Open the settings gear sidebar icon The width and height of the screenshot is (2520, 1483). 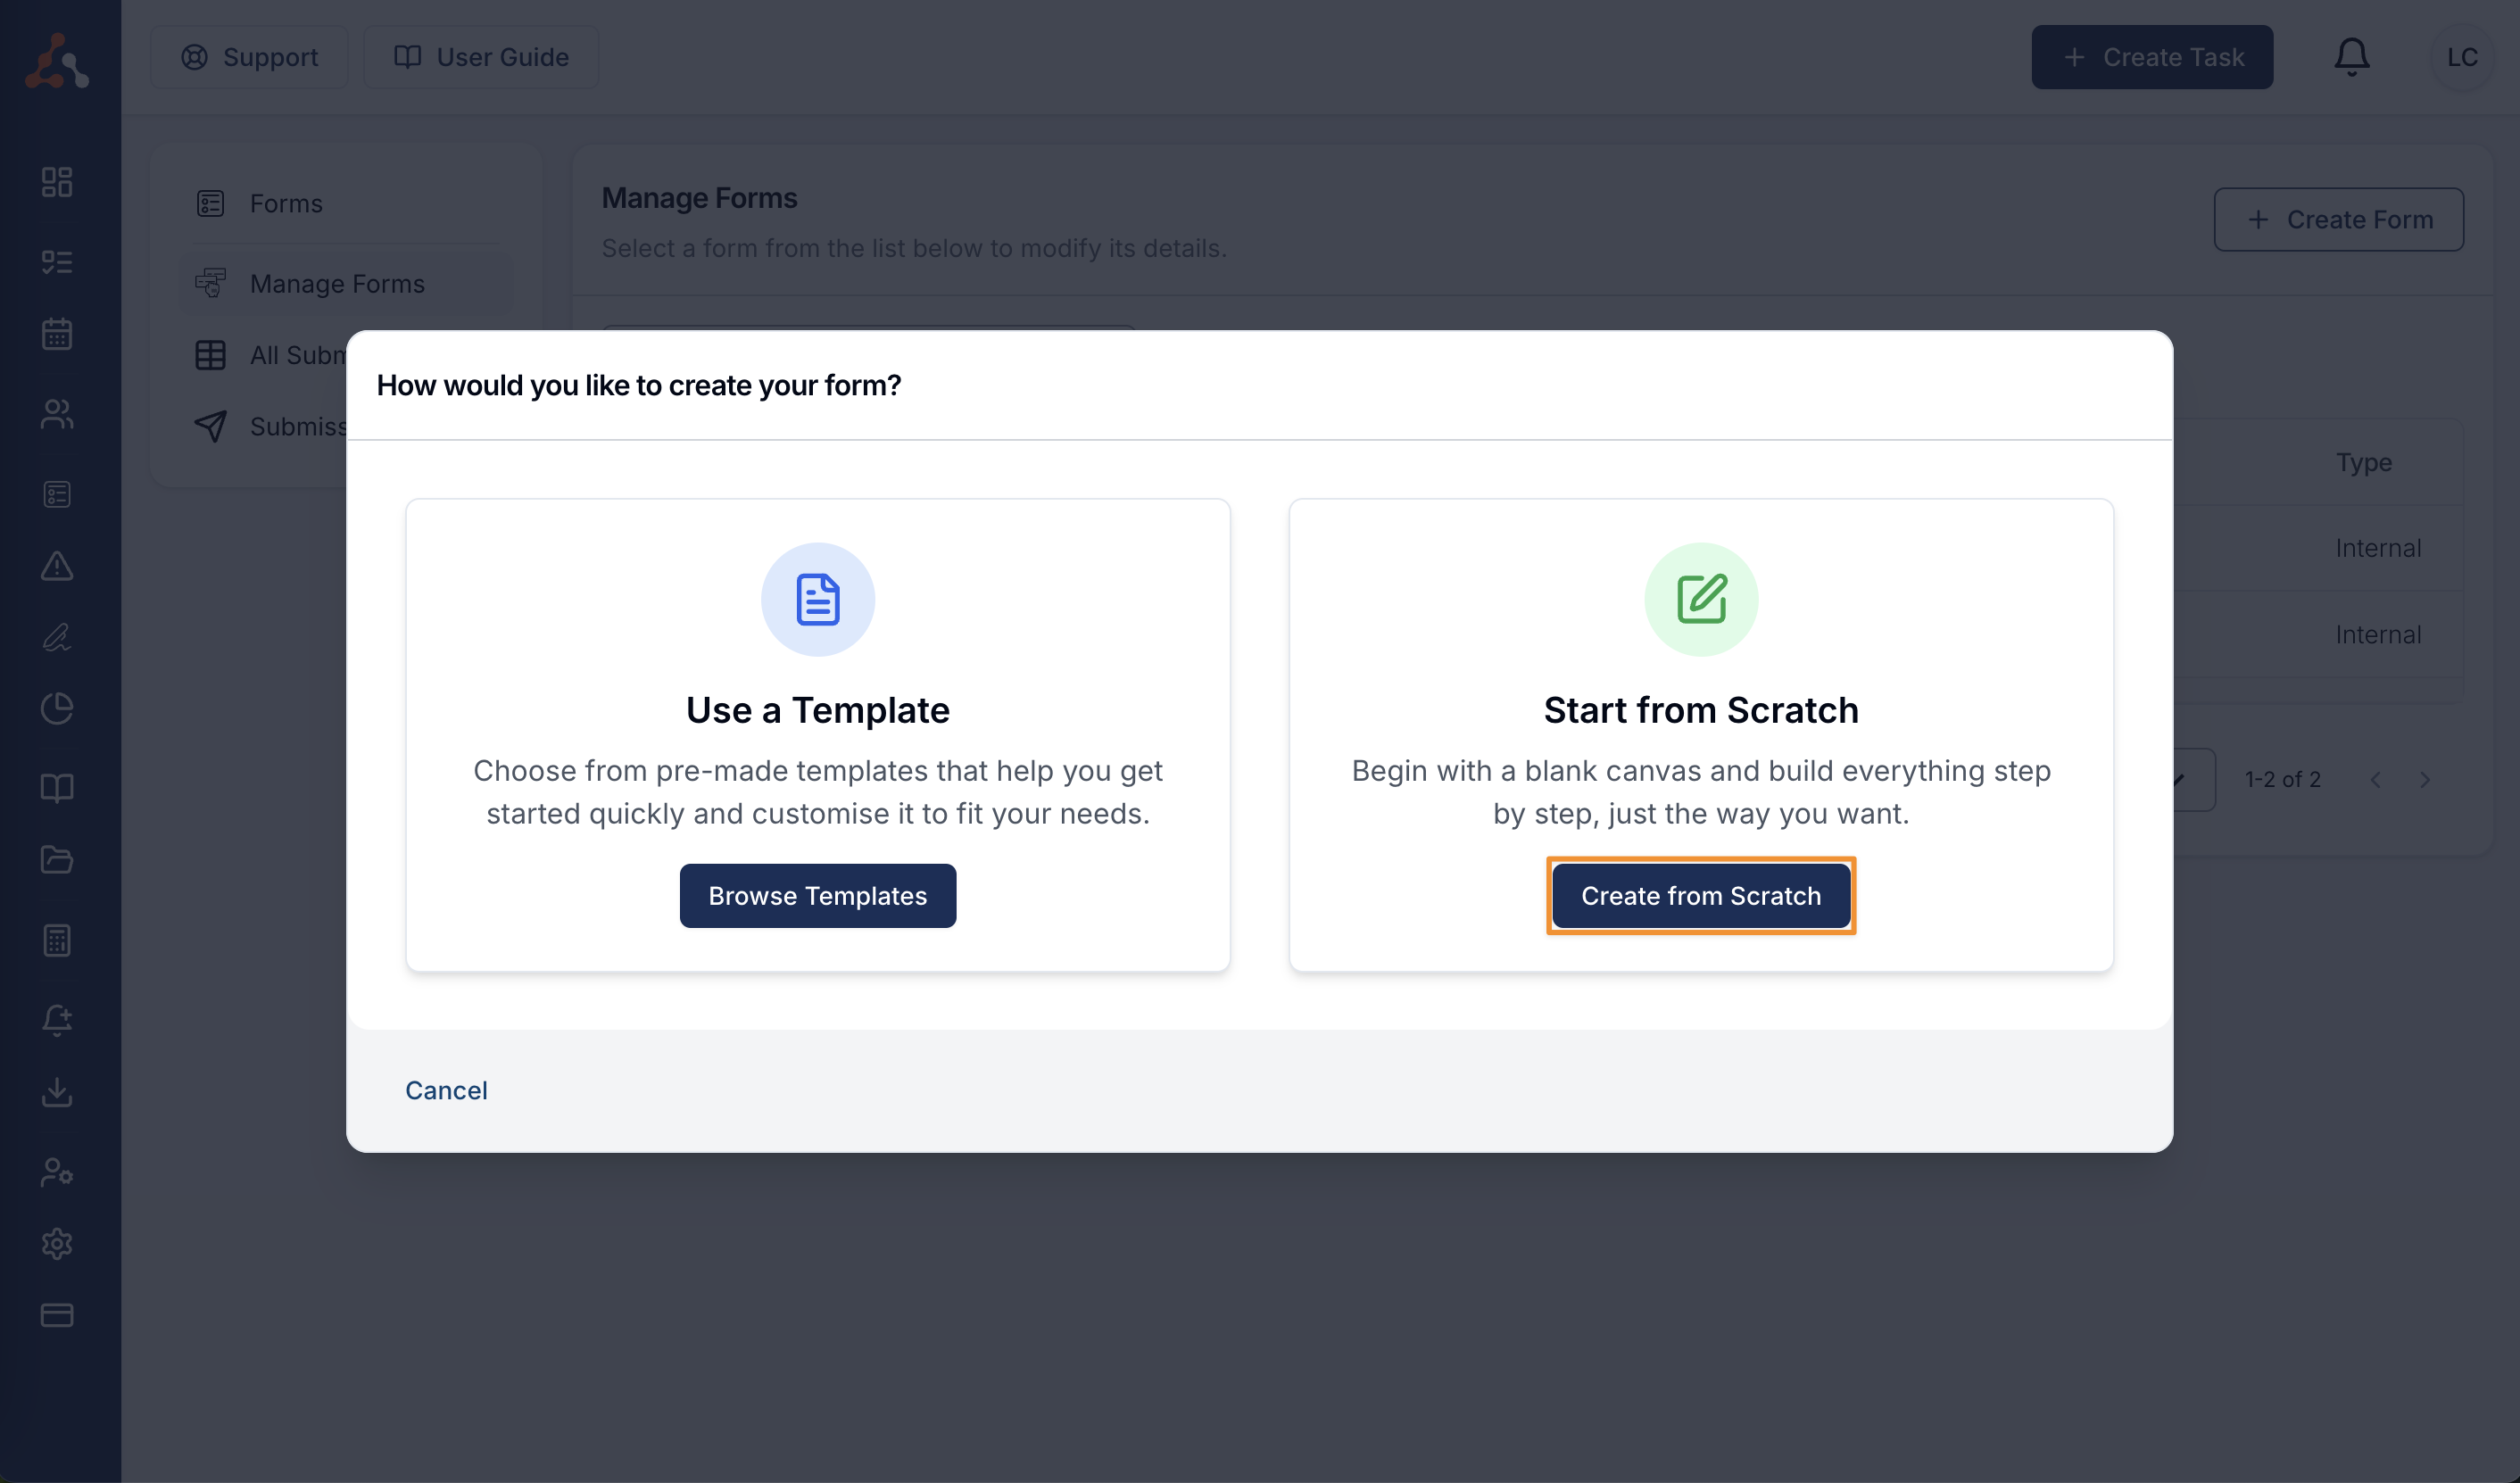click(57, 1243)
